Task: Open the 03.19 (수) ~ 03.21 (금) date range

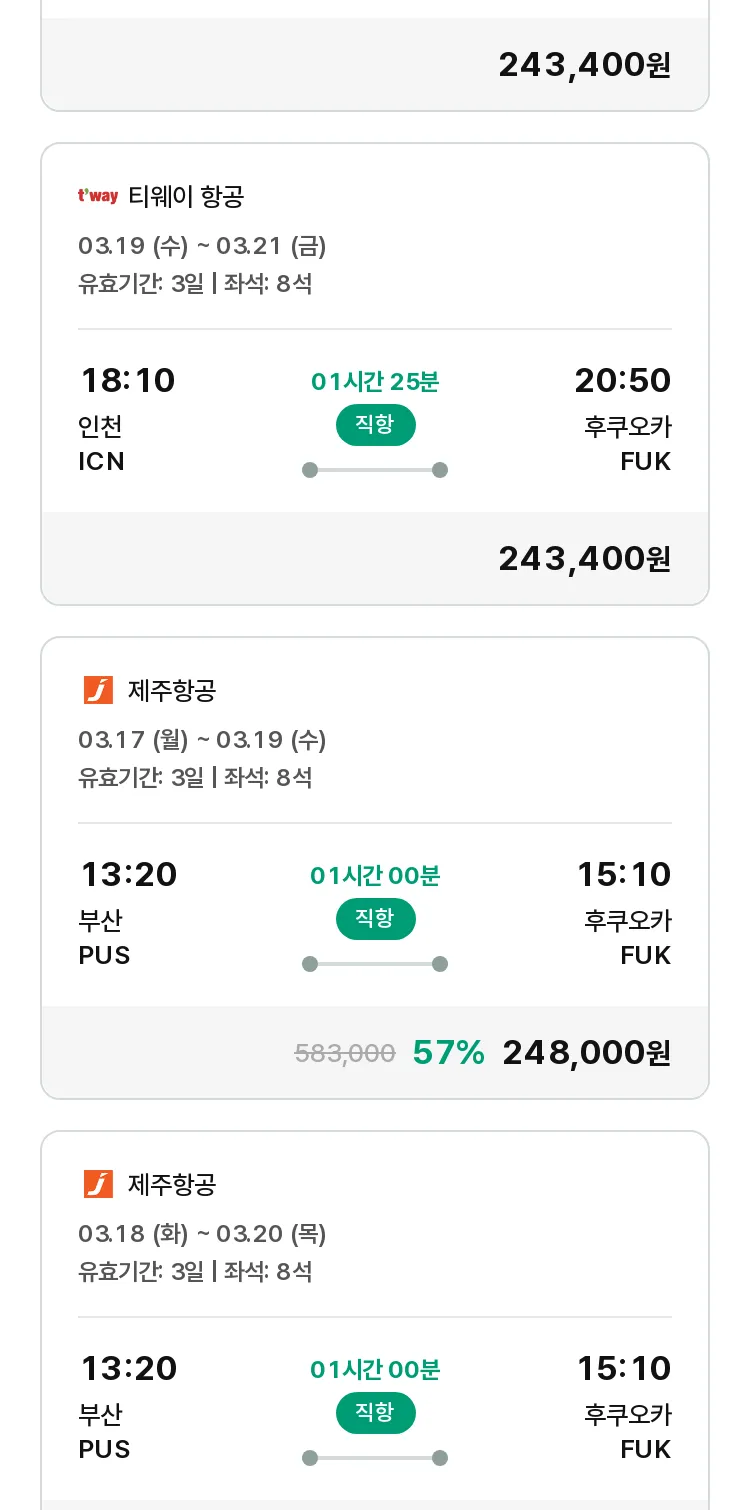Action: pyautogui.click(x=202, y=246)
